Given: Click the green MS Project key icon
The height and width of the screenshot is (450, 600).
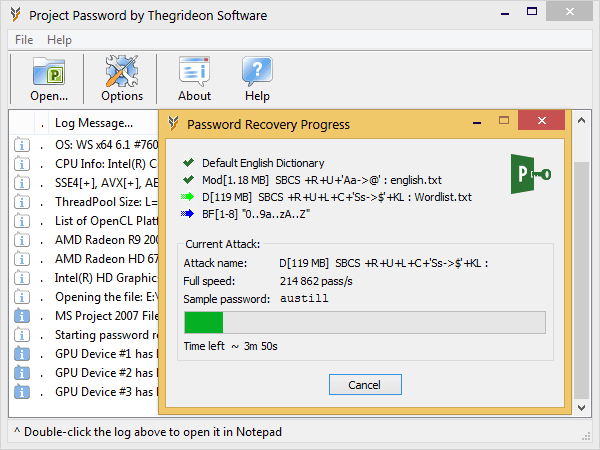Looking at the screenshot, I should coord(531,174).
